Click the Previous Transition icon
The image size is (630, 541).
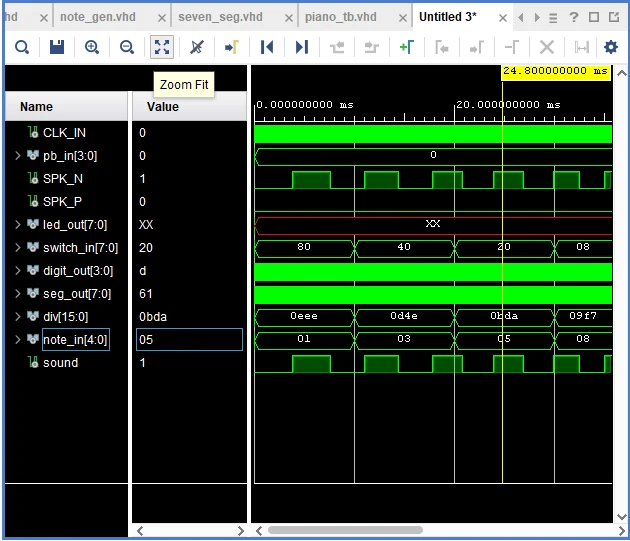(x=337, y=47)
